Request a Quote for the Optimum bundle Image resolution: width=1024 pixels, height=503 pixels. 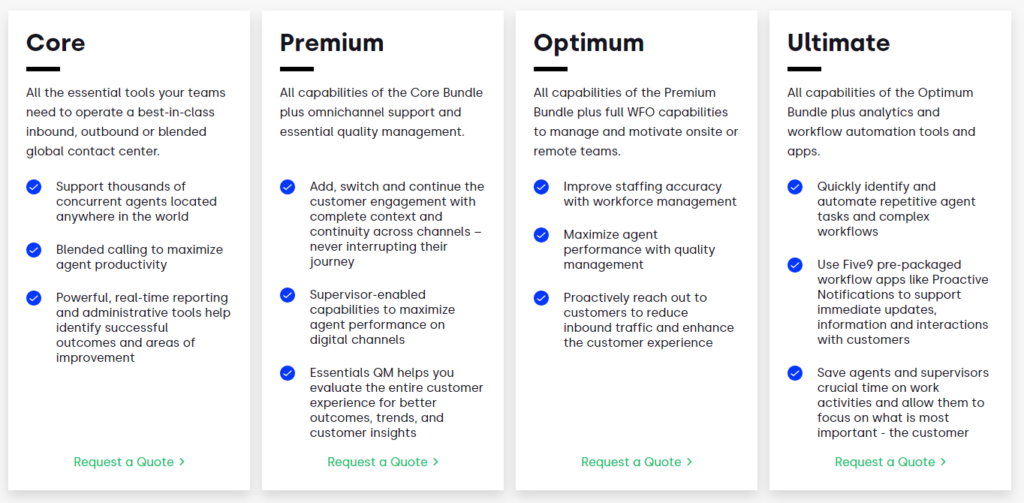637,462
